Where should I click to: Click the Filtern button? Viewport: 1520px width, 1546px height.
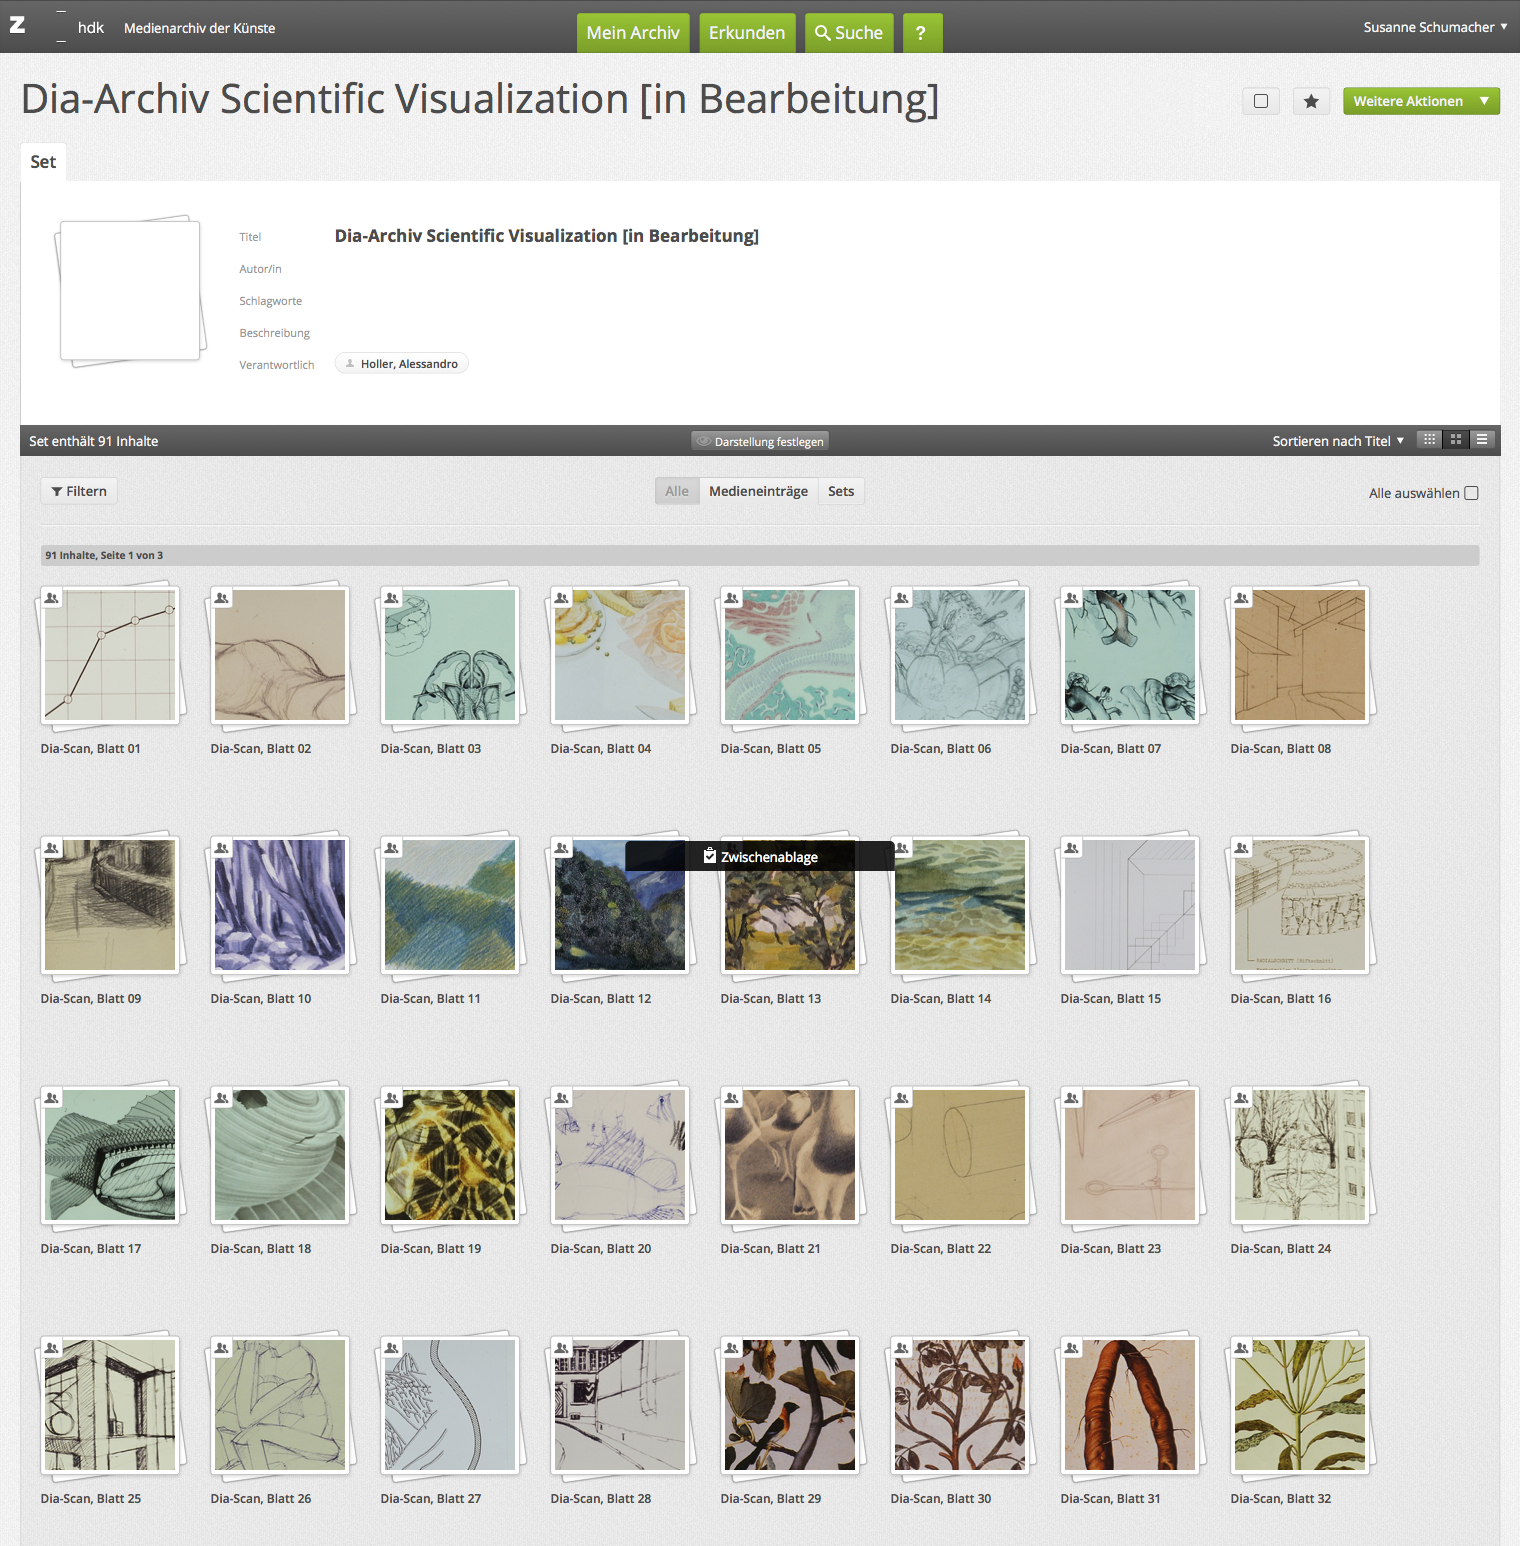[79, 491]
